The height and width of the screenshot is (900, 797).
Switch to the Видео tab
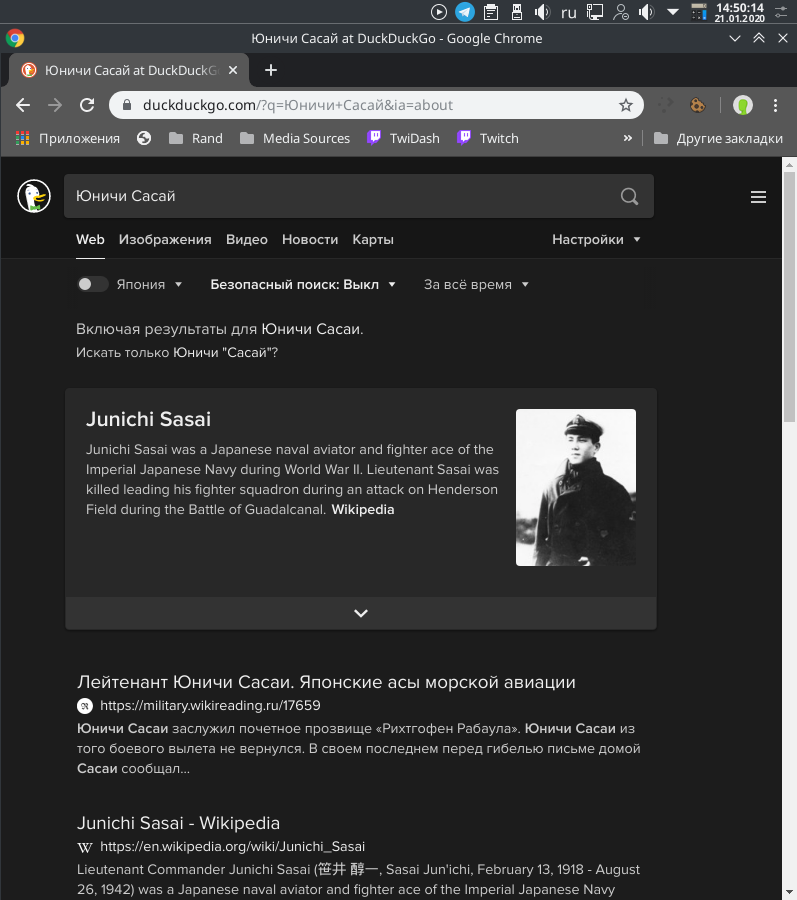pos(247,239)
